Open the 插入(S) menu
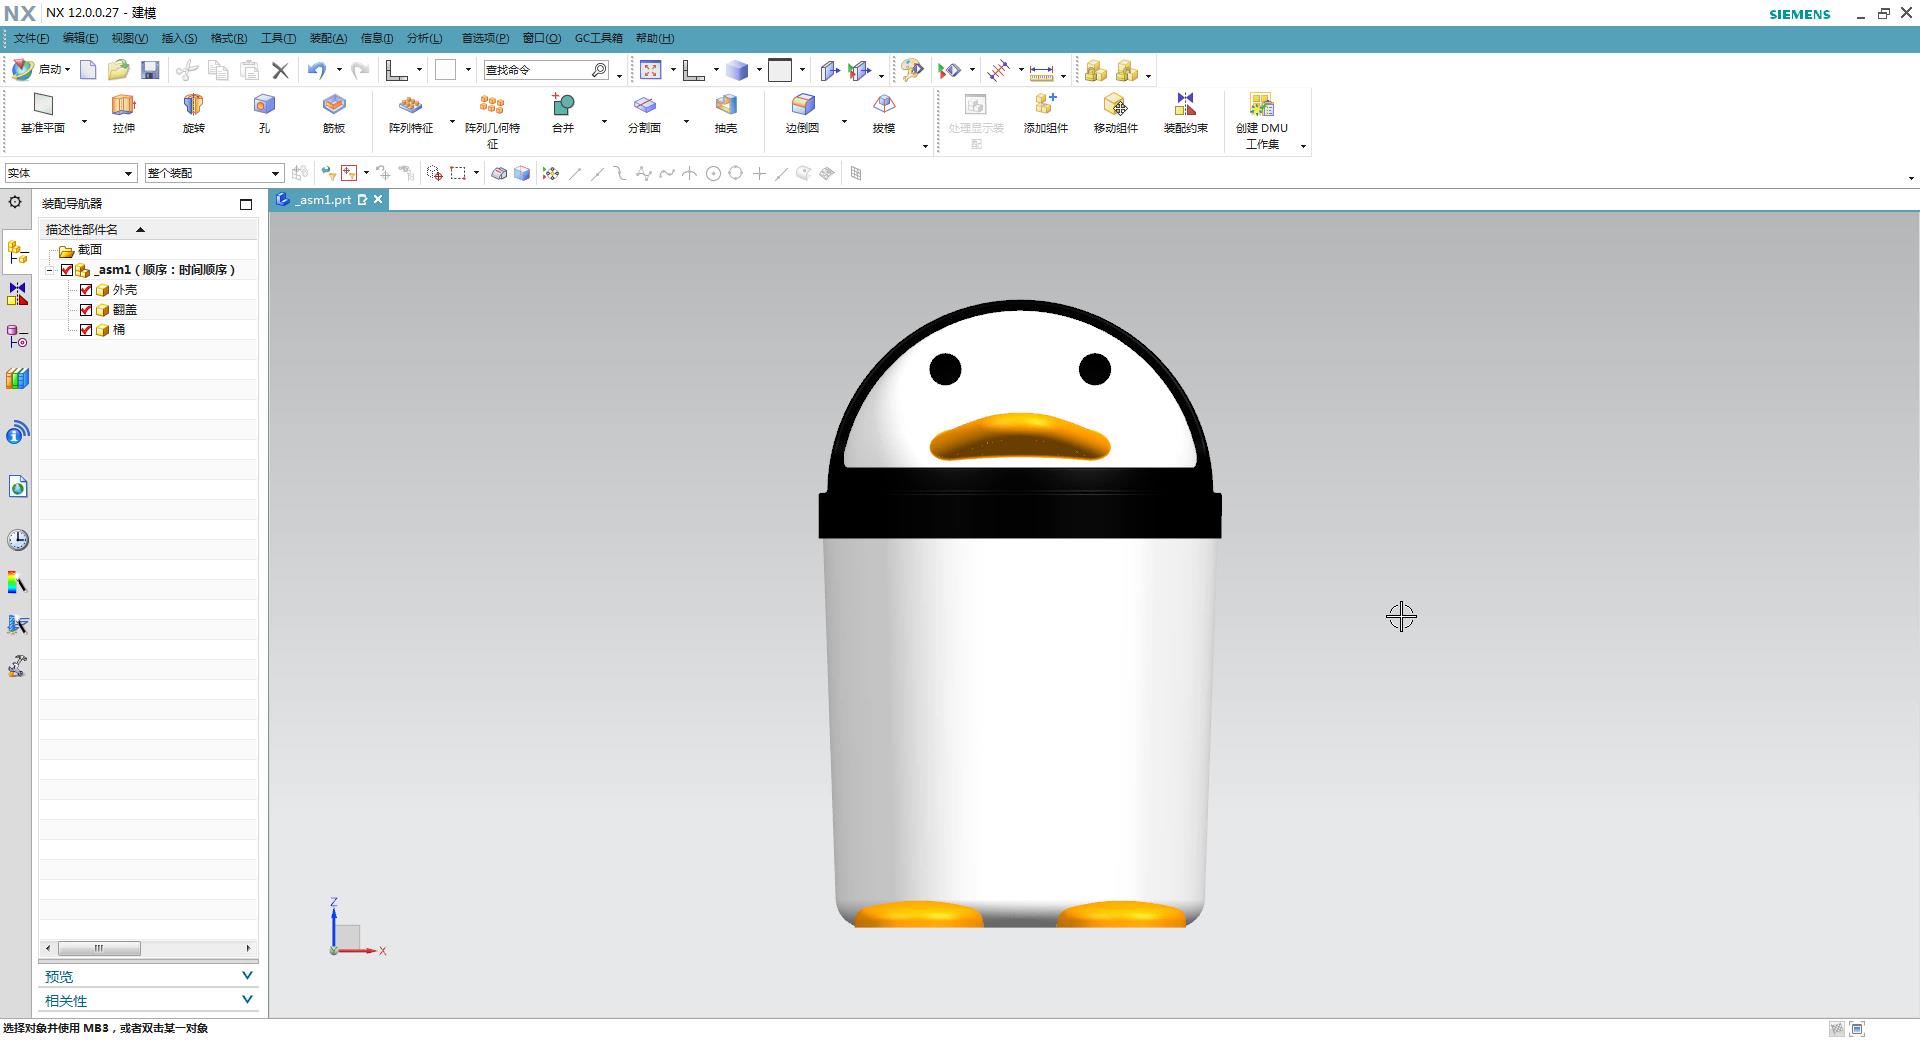This screenshot has height=1040, width=1920. click(179, 38)
